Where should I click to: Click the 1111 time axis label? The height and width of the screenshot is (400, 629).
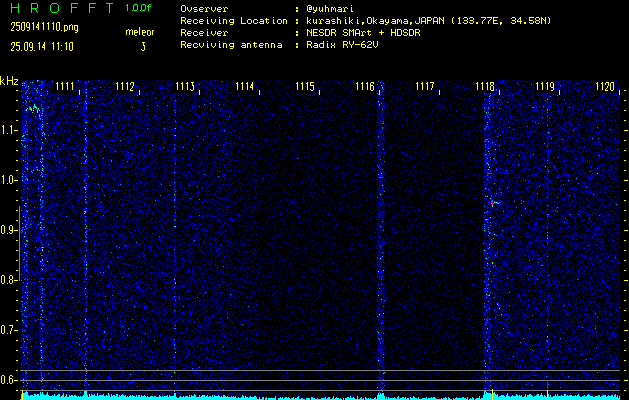65,87
